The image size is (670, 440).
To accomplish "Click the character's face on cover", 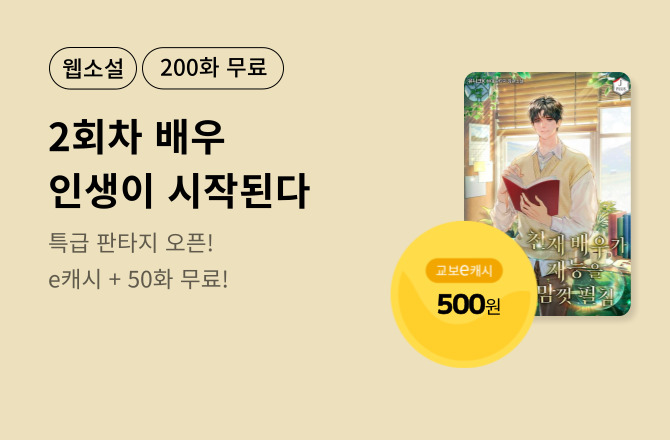I will click(546, 124).
